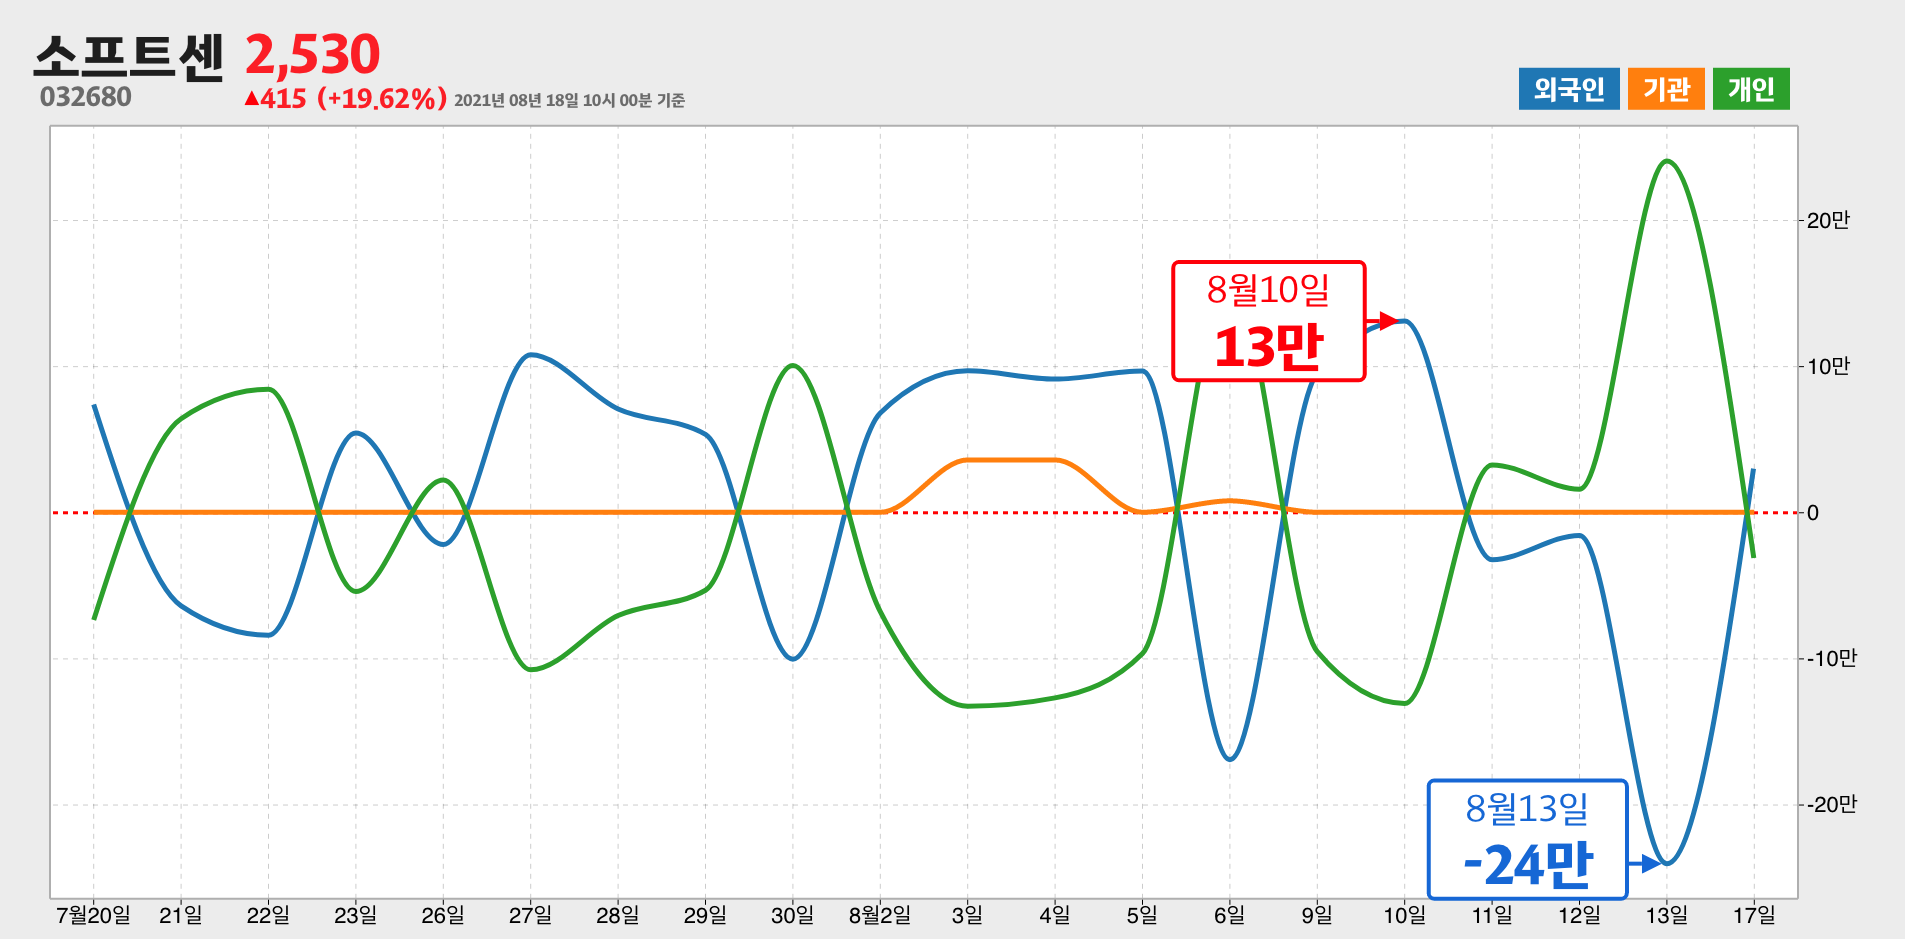Viewport: 1920px width, 939px height.
Task: Click the y-axis label 0
Action: click(x=1813, y=513)
